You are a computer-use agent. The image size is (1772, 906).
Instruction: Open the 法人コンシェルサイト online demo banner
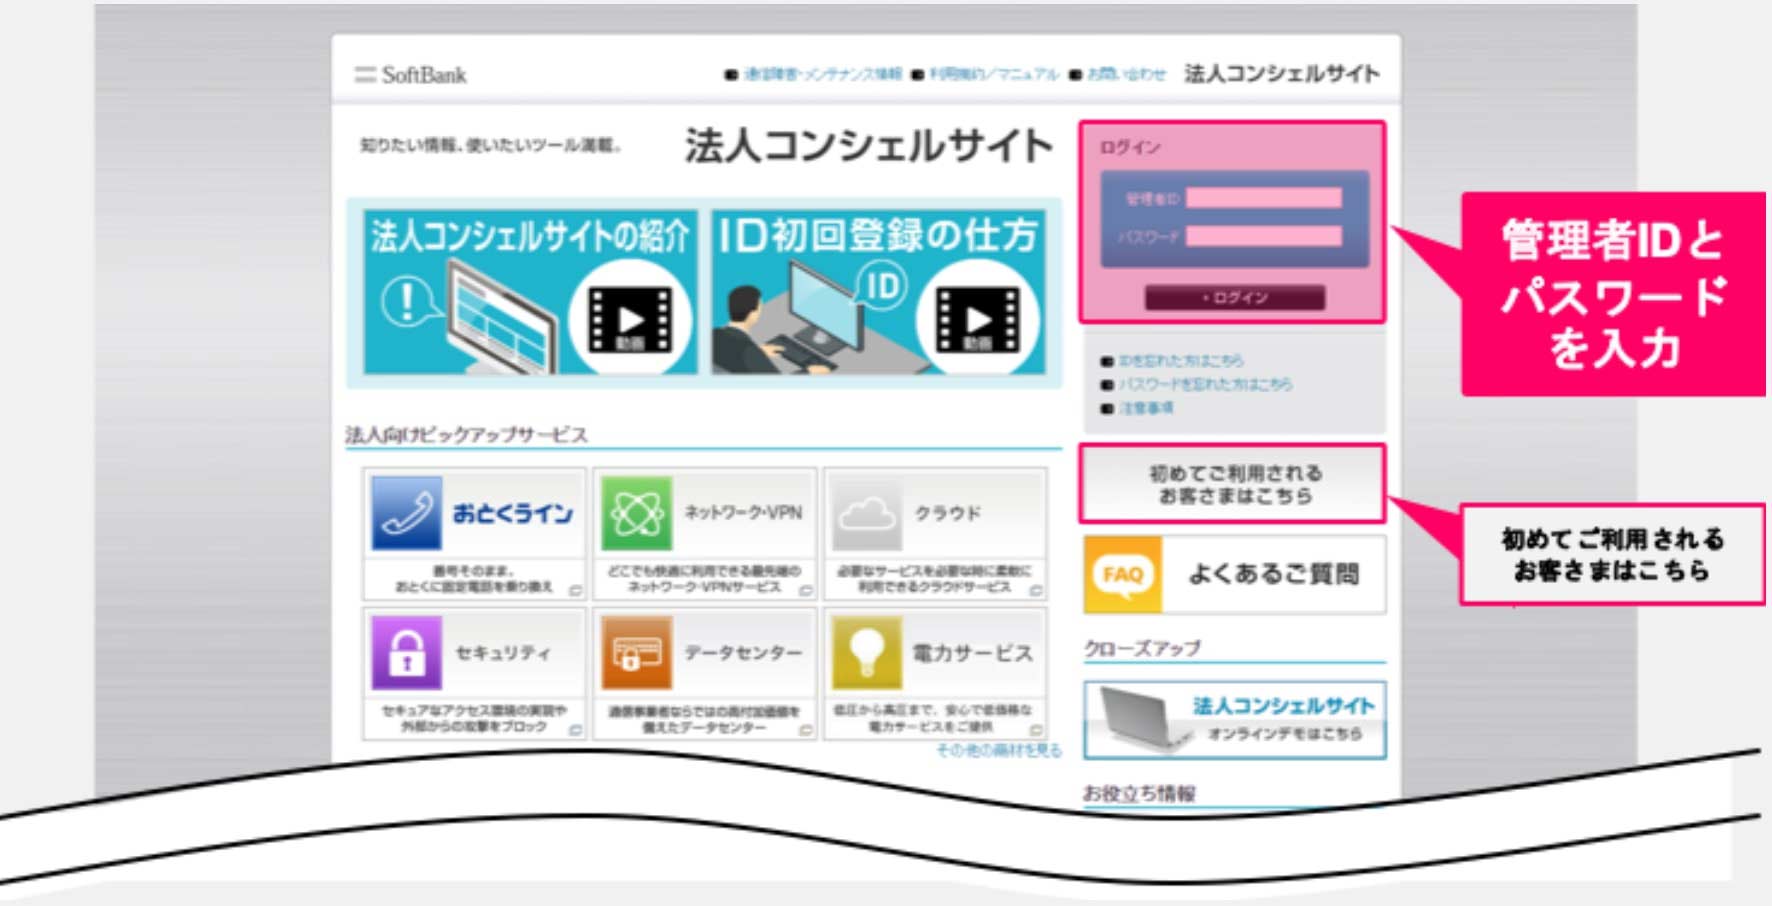(1235, 719)
